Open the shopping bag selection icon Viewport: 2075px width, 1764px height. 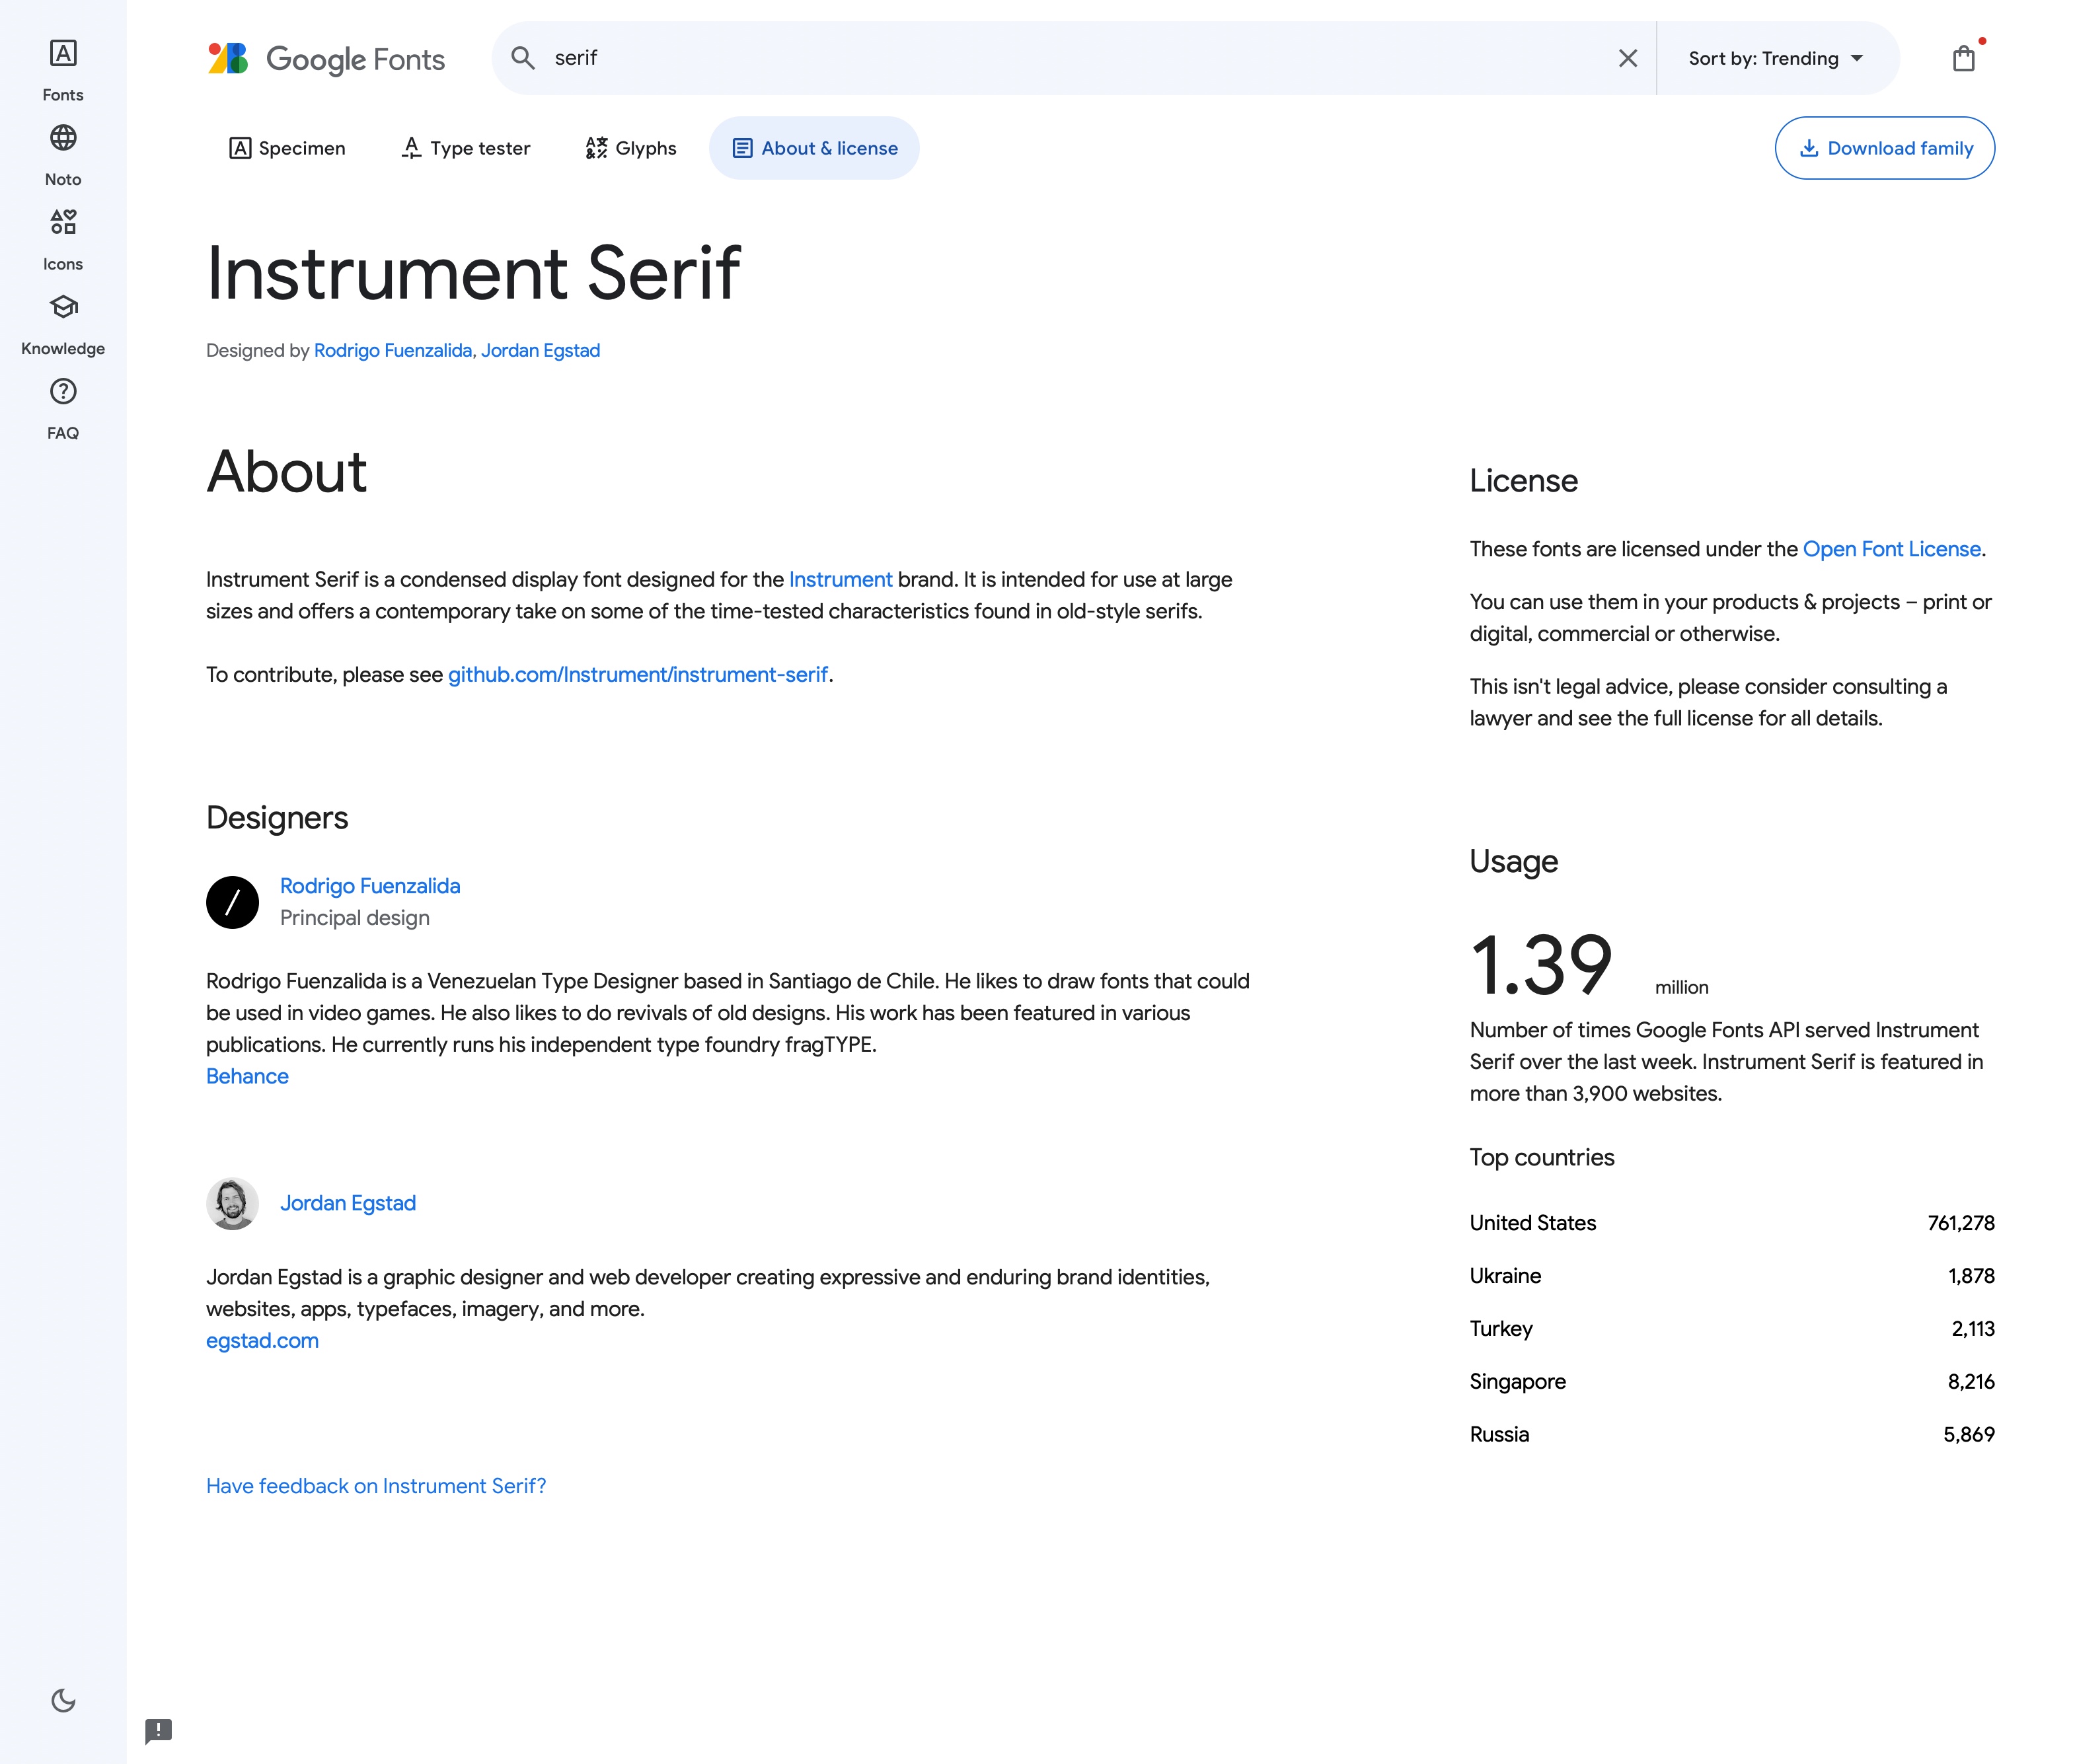[1963, 58]
